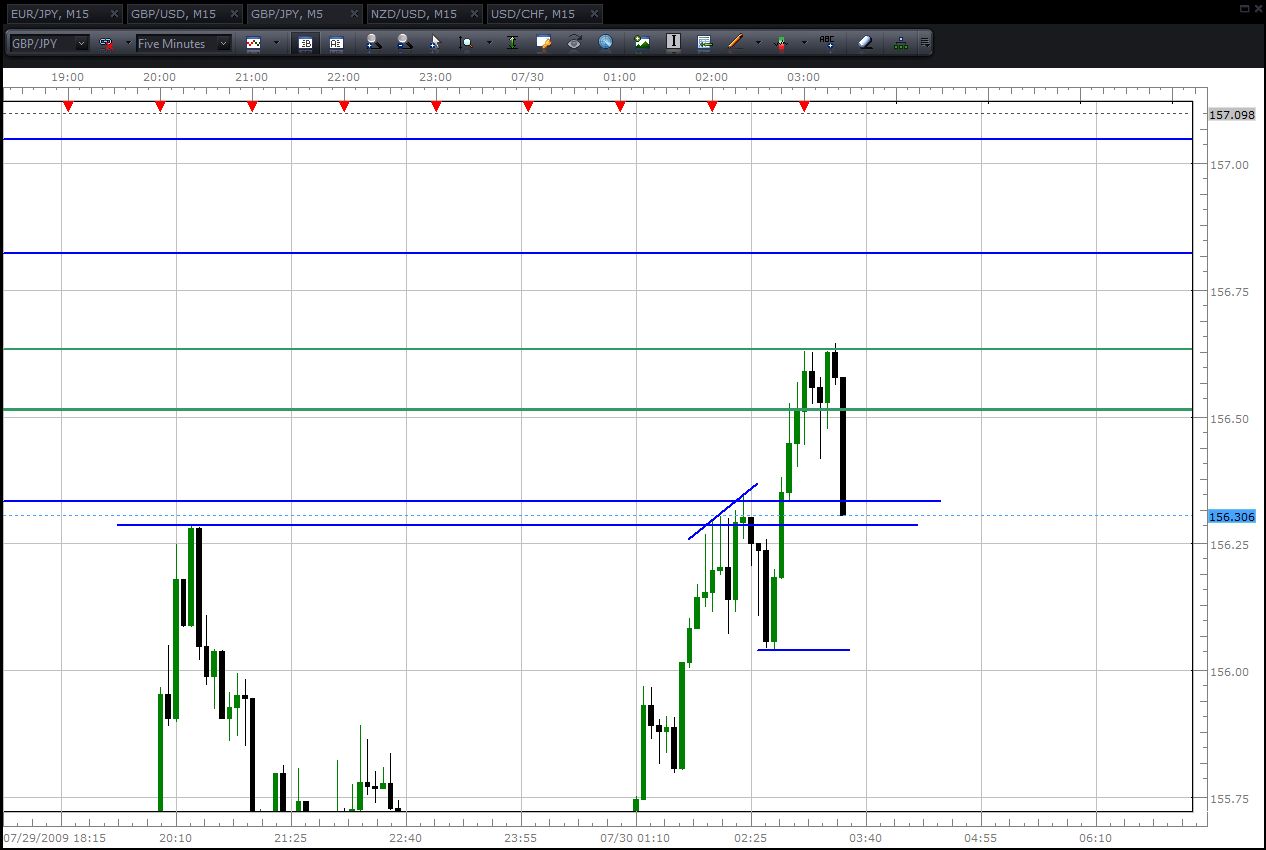
Task: Close the EUR/JPY, M15 tab
Action: 115,14
